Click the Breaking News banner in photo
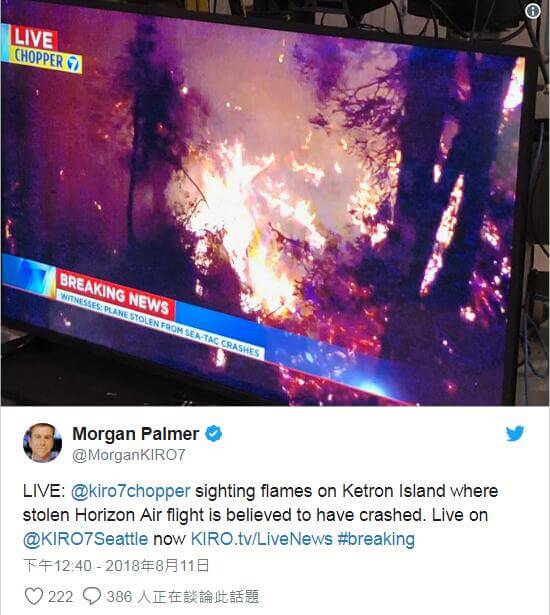The image size is (550, 615). click(x=115, y=294)
